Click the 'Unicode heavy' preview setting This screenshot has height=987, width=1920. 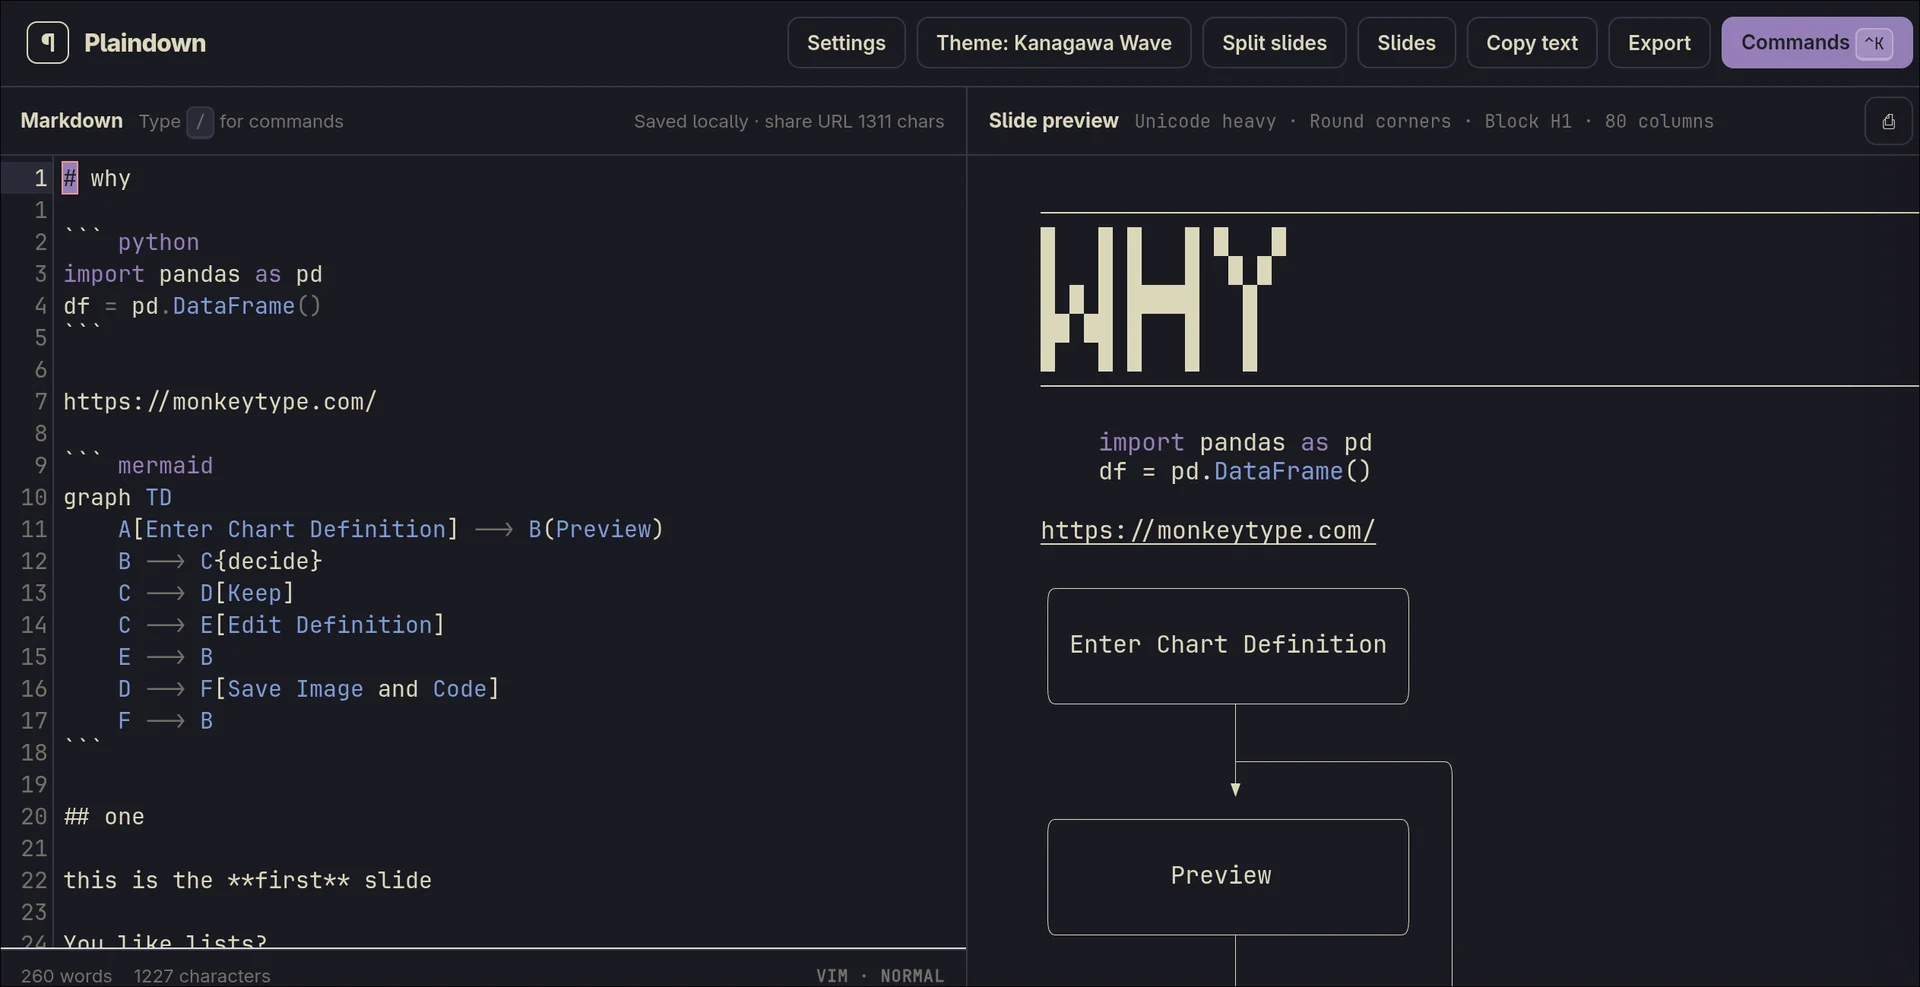(x=1205, y=121)
